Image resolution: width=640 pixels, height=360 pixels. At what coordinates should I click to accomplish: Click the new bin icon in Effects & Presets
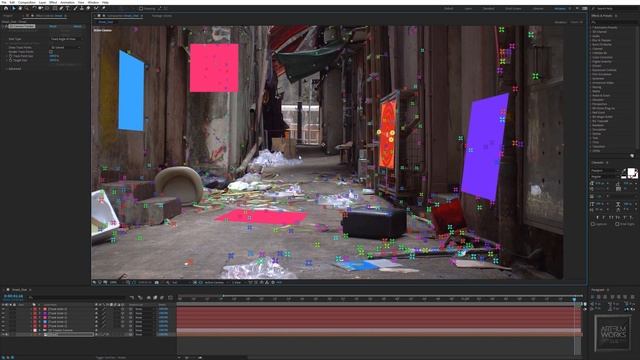pos(632,156)
